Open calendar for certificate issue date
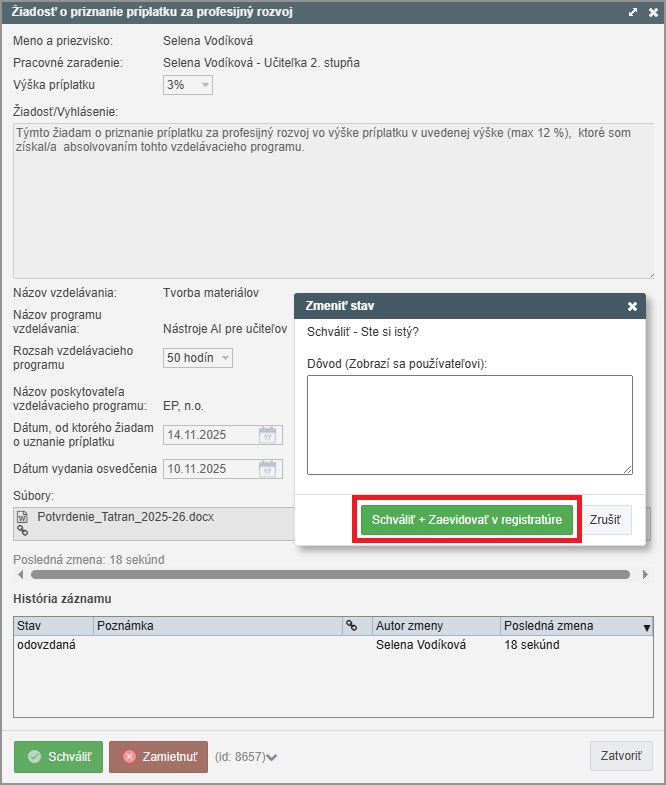Viewport: 666px width, 785px height. 267,469
